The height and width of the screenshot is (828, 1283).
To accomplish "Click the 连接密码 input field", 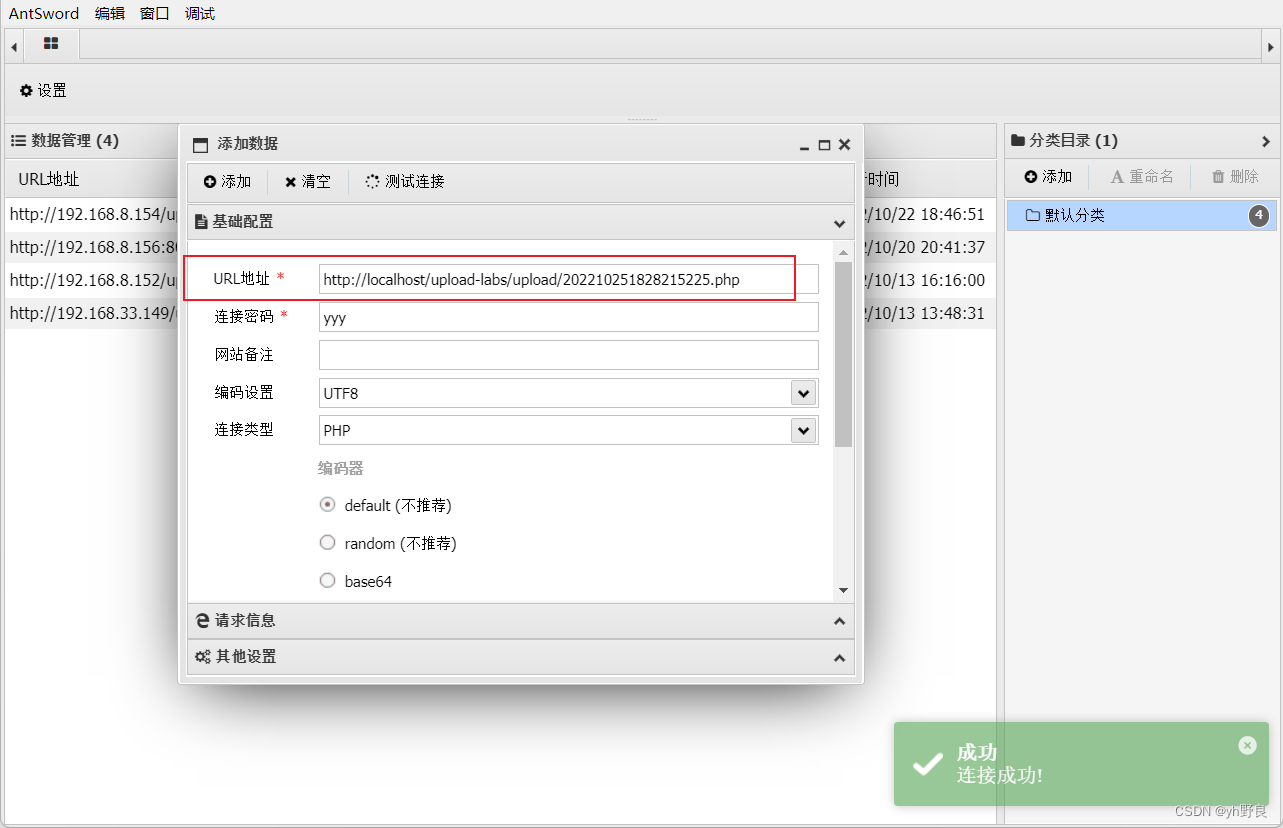I will click(x=568, y=317).
